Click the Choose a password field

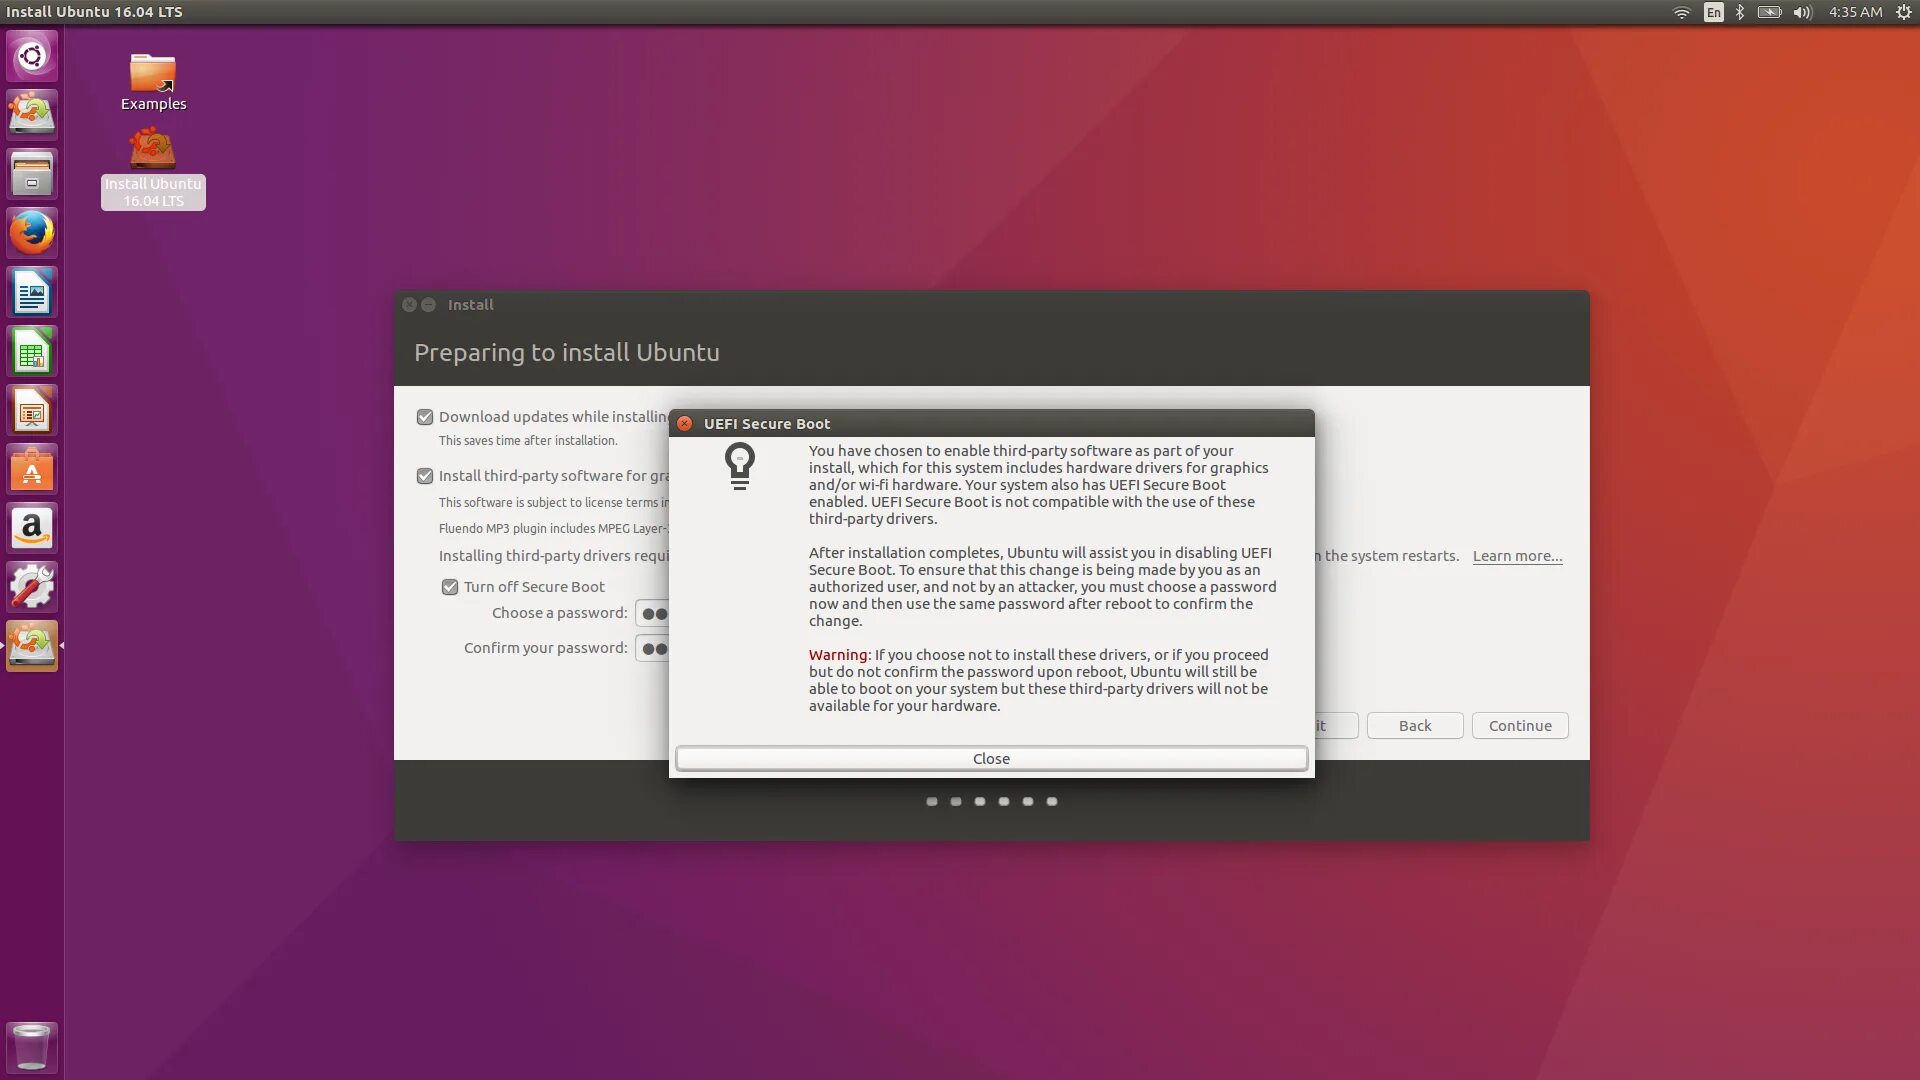click(652, 613)
